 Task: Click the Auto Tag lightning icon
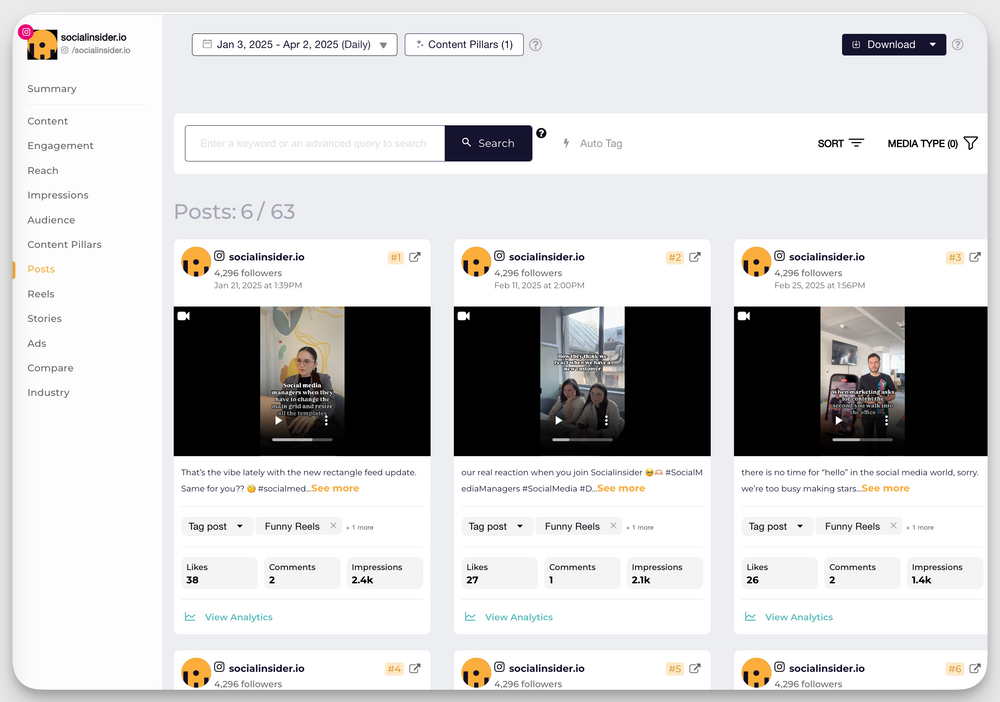[x=568, y=143]
